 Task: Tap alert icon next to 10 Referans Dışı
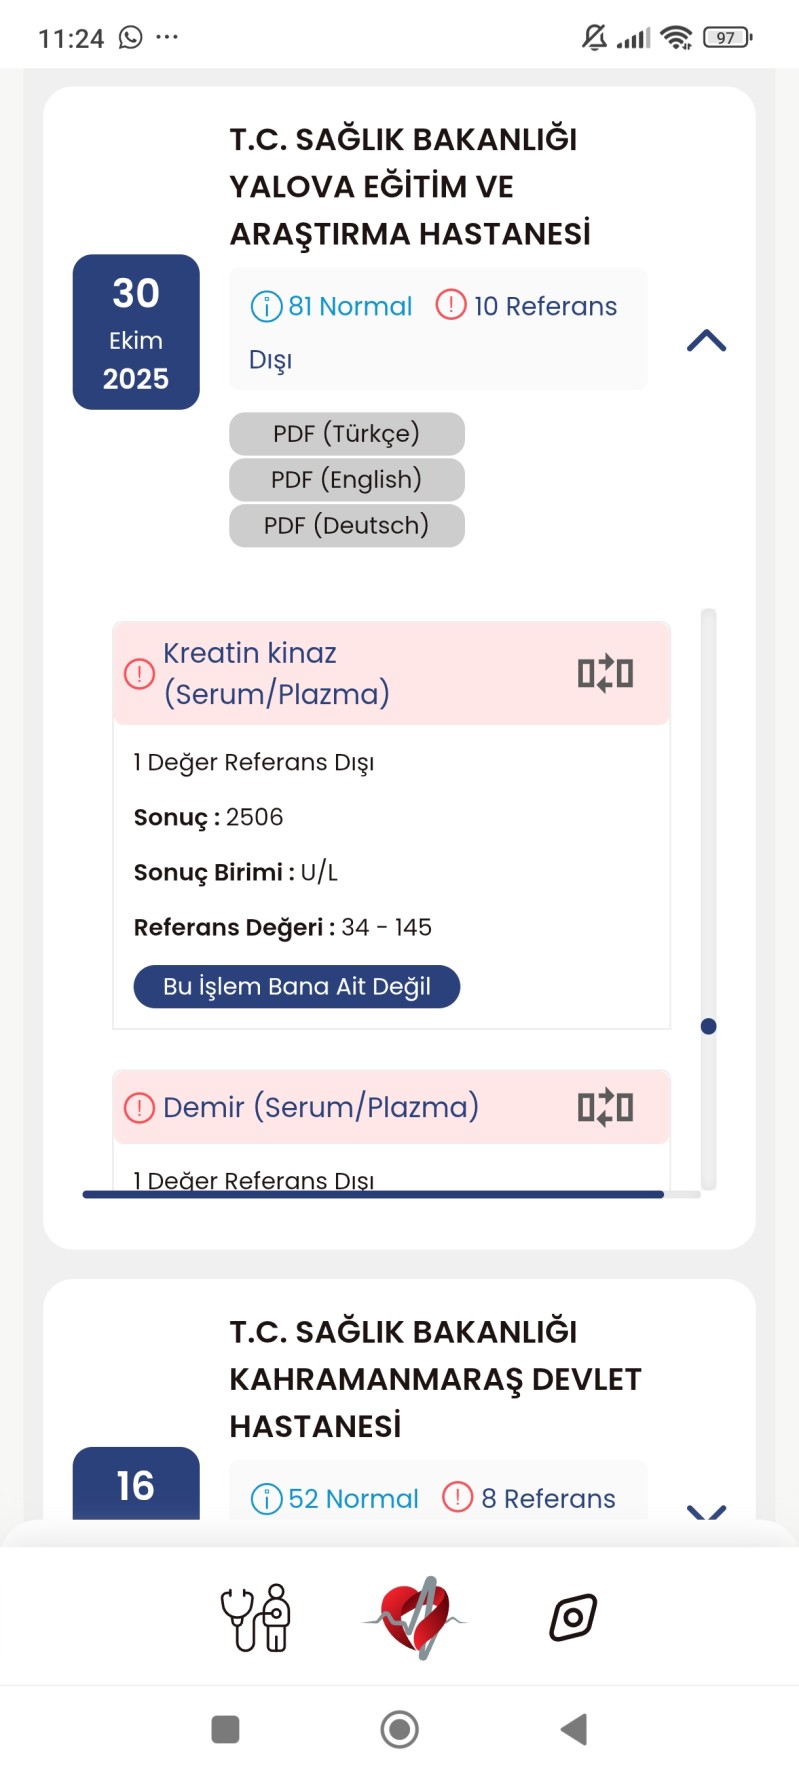(451, 304)
